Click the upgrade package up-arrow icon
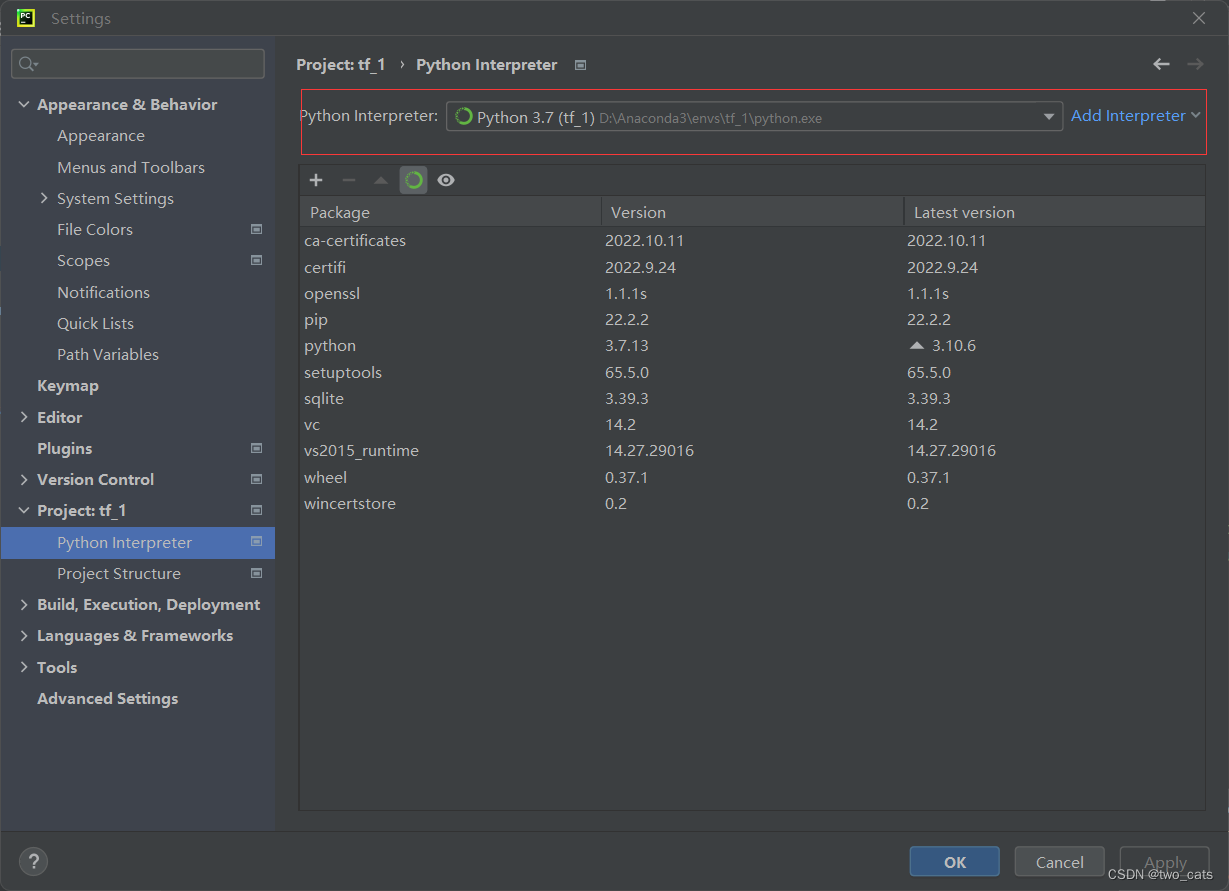Image resolution: width=1229 pixels, height=891 pixels. (x=381, y=180)
